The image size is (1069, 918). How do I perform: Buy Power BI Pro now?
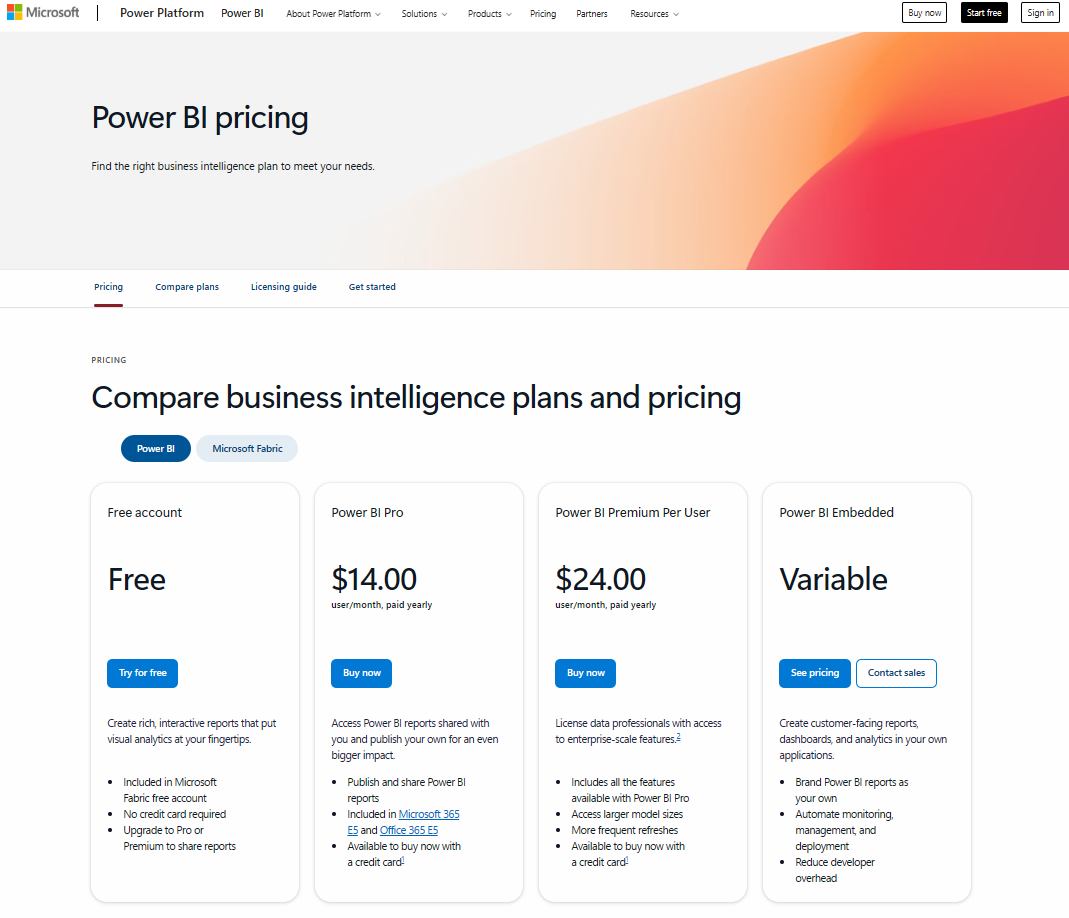pos(361,673)
